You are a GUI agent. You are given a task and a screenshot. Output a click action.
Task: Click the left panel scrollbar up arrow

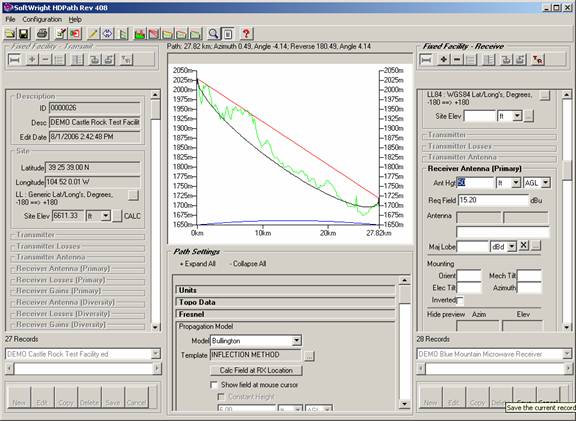[x=155, y=95]
